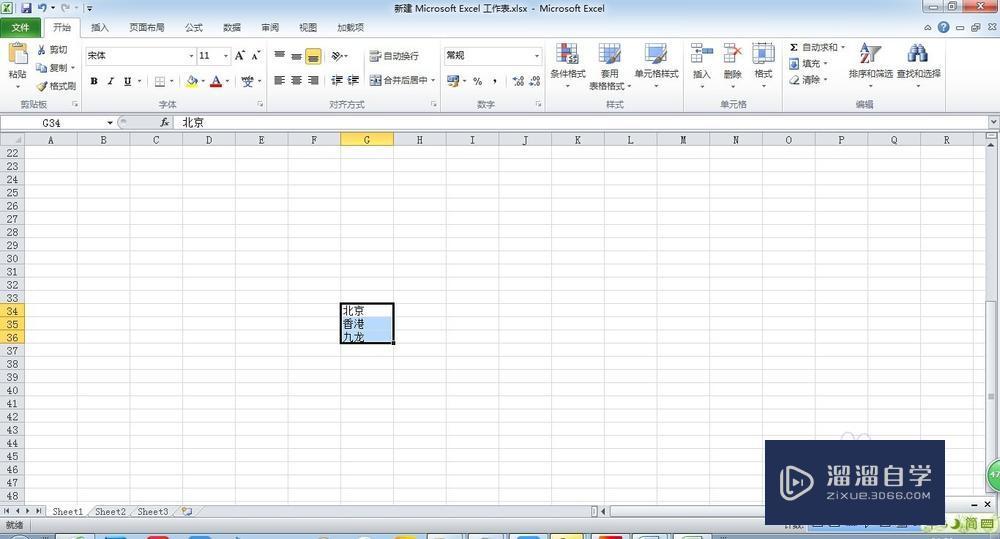Open font color dropdown arrow
This screenshot has width=1000, height=539.
click(x=227, y=81)
